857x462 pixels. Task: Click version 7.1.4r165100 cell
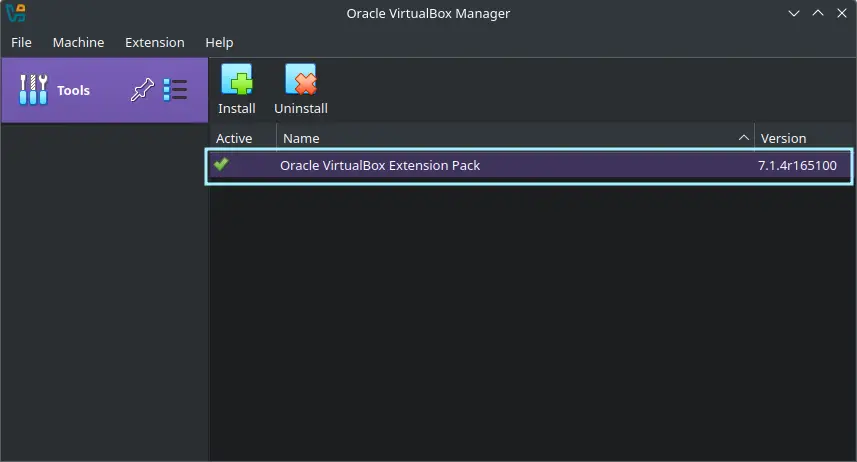[x=797, y=166]
